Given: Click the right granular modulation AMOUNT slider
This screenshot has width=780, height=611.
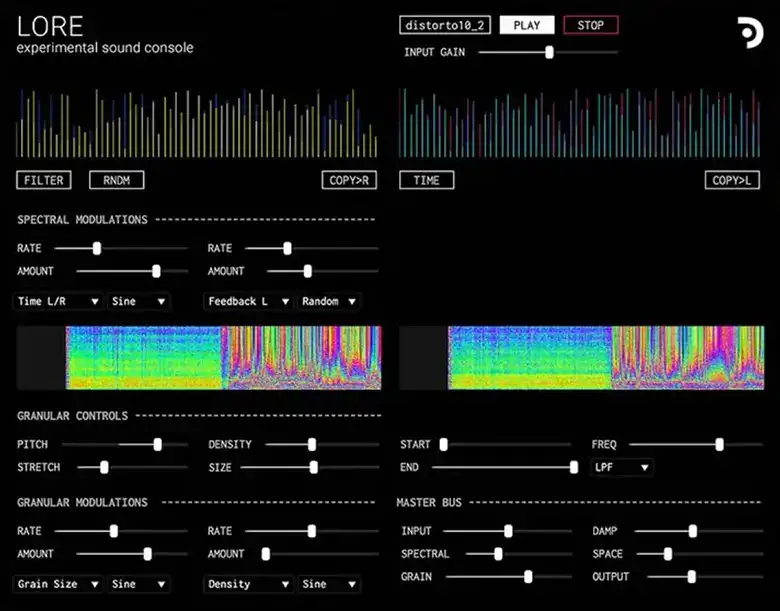Looking at the screenshot, I should (320, 554).
